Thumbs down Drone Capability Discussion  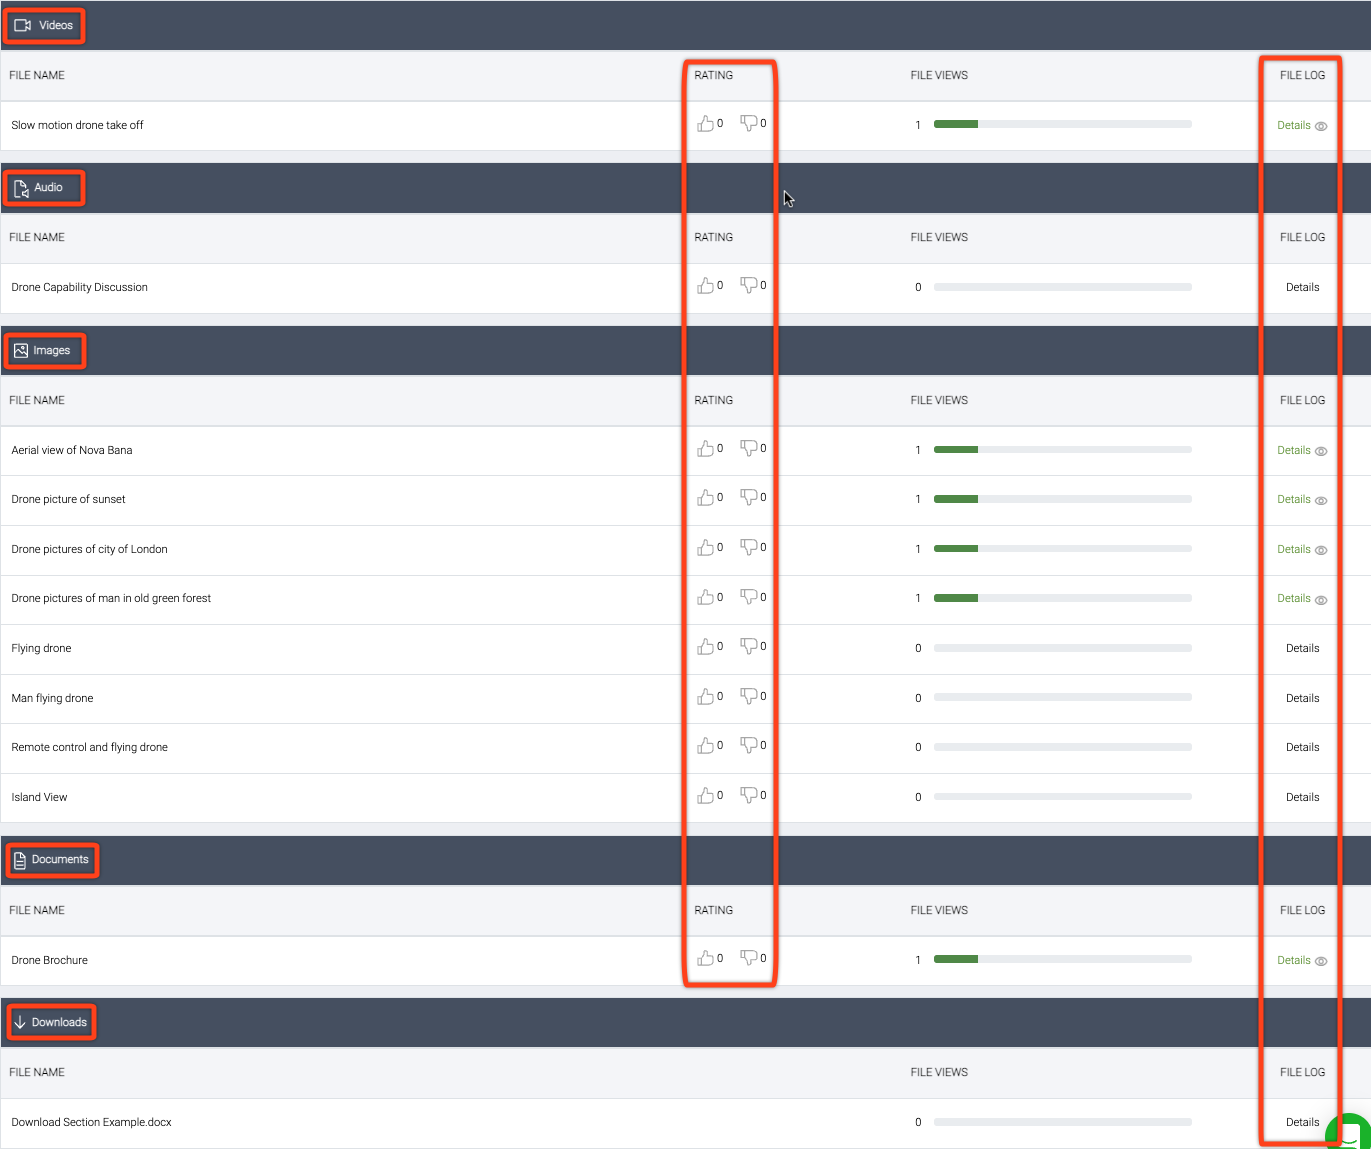pos(748,286)
